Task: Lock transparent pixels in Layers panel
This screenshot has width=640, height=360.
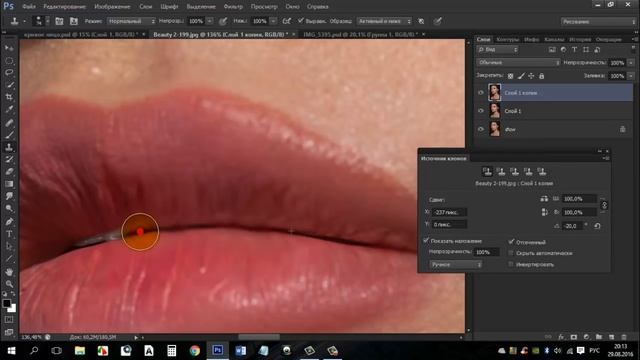Action: [x=510, y=76]
